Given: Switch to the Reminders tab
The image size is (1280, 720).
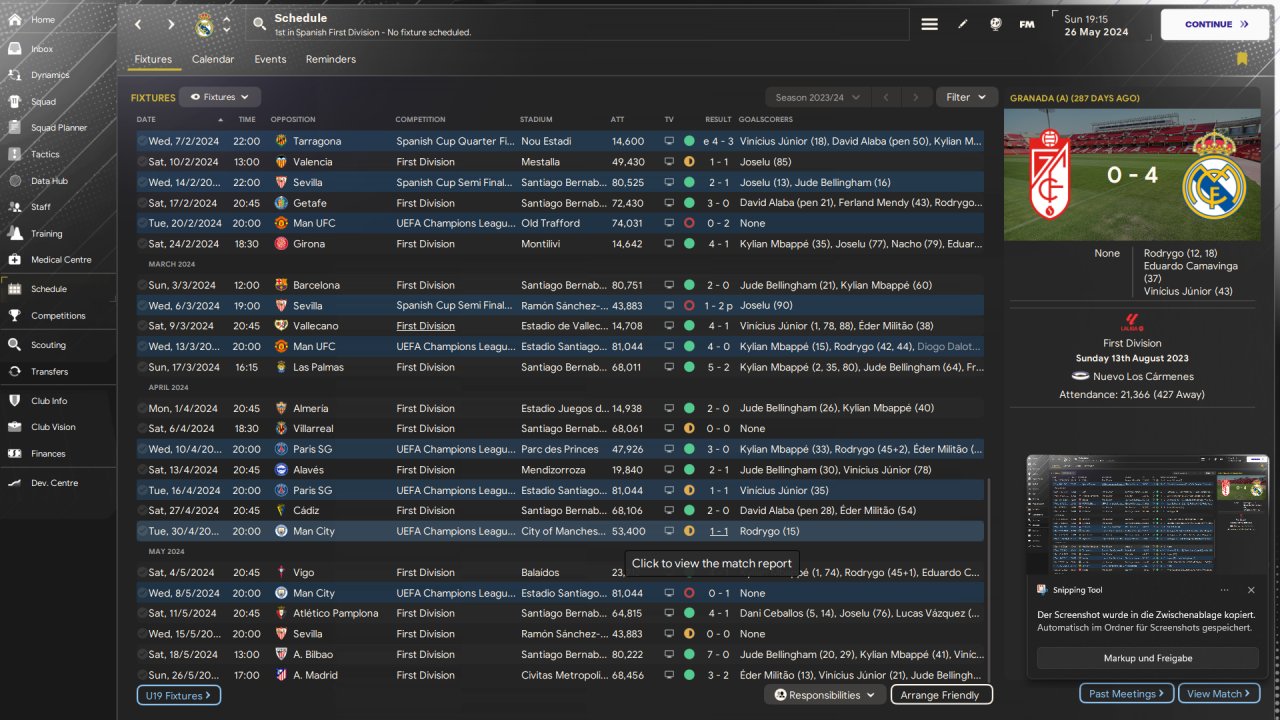Looking at the screenshot, I should coord(331,59).
